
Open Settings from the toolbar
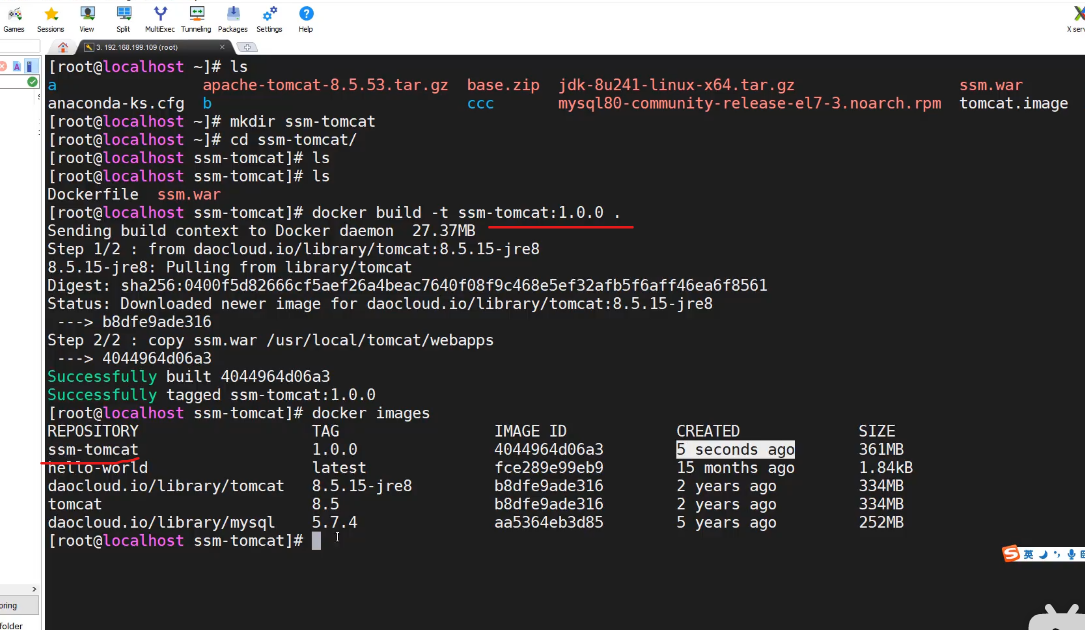[270, 16]
